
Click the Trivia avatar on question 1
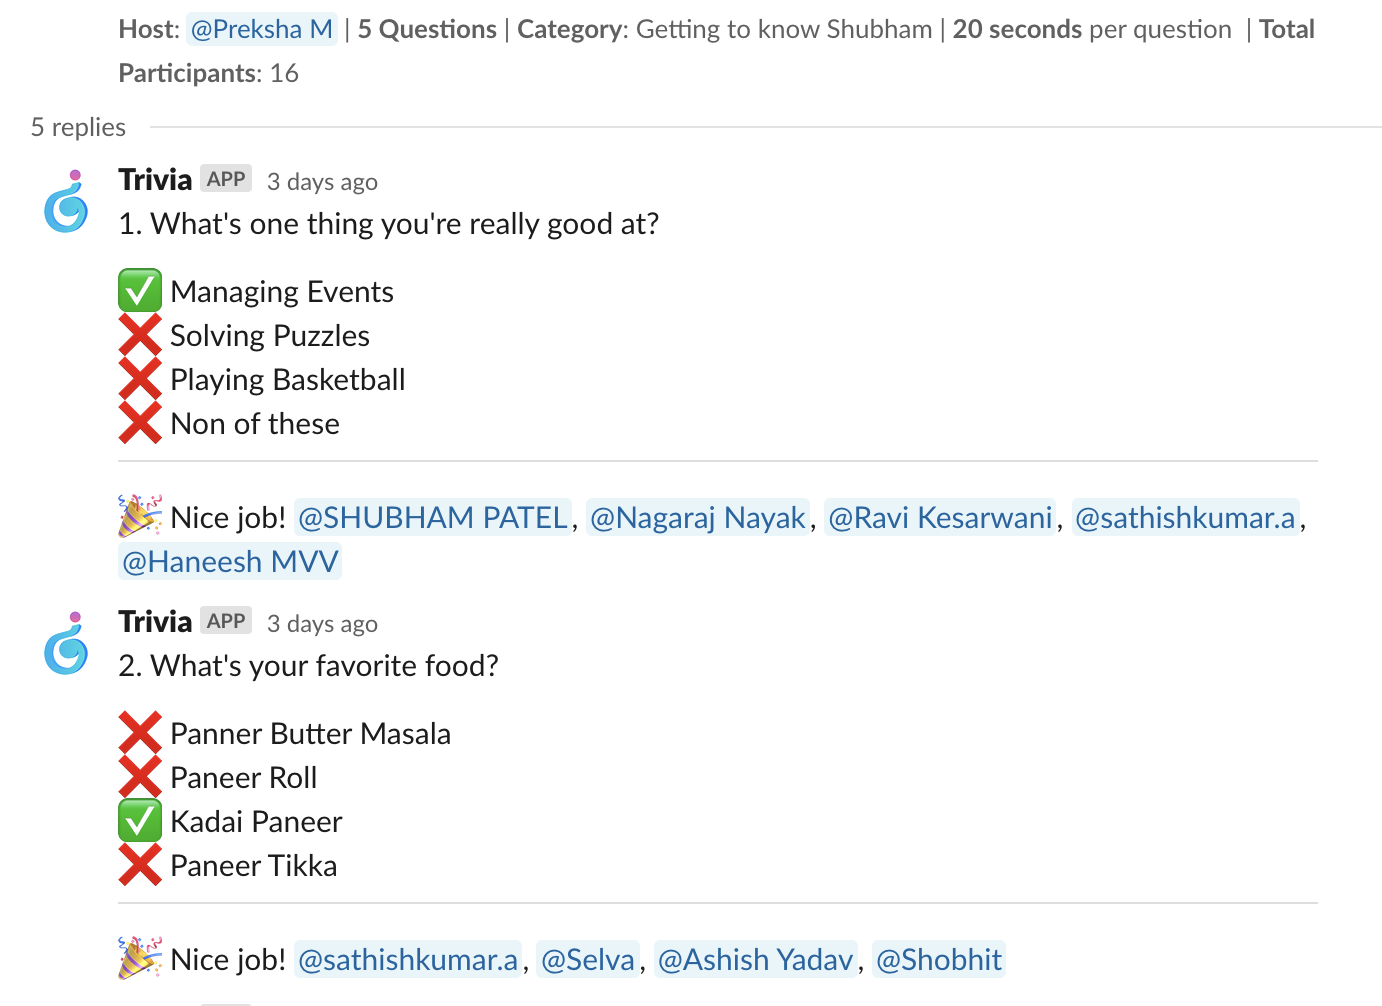(66, 201)
